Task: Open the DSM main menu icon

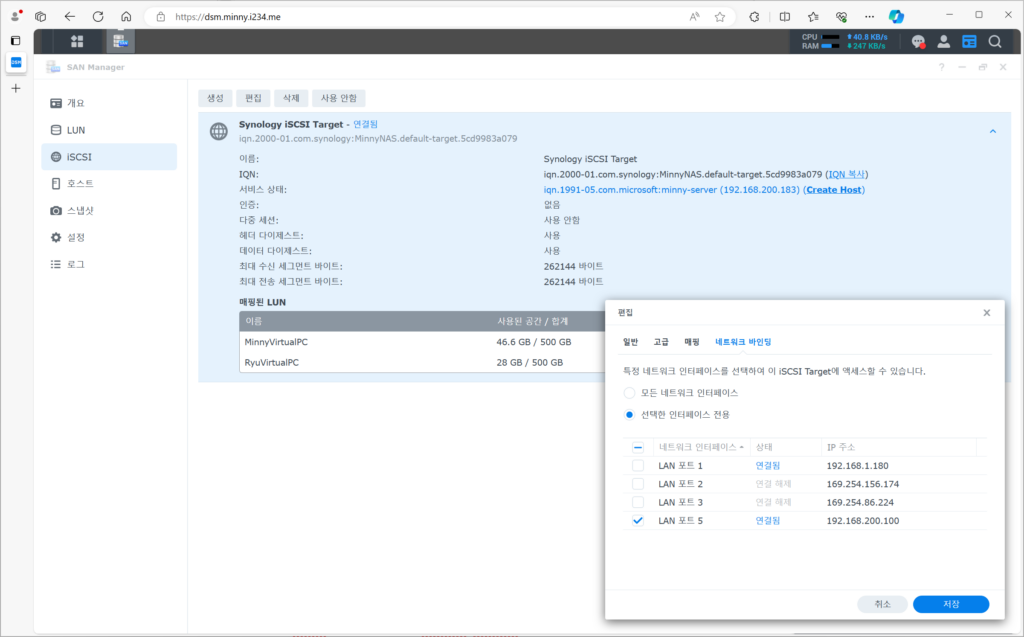Action: 77,41
